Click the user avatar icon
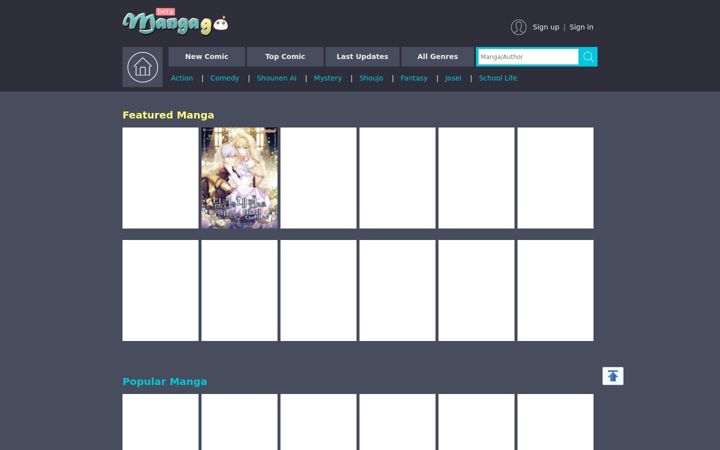 [518, 27]
